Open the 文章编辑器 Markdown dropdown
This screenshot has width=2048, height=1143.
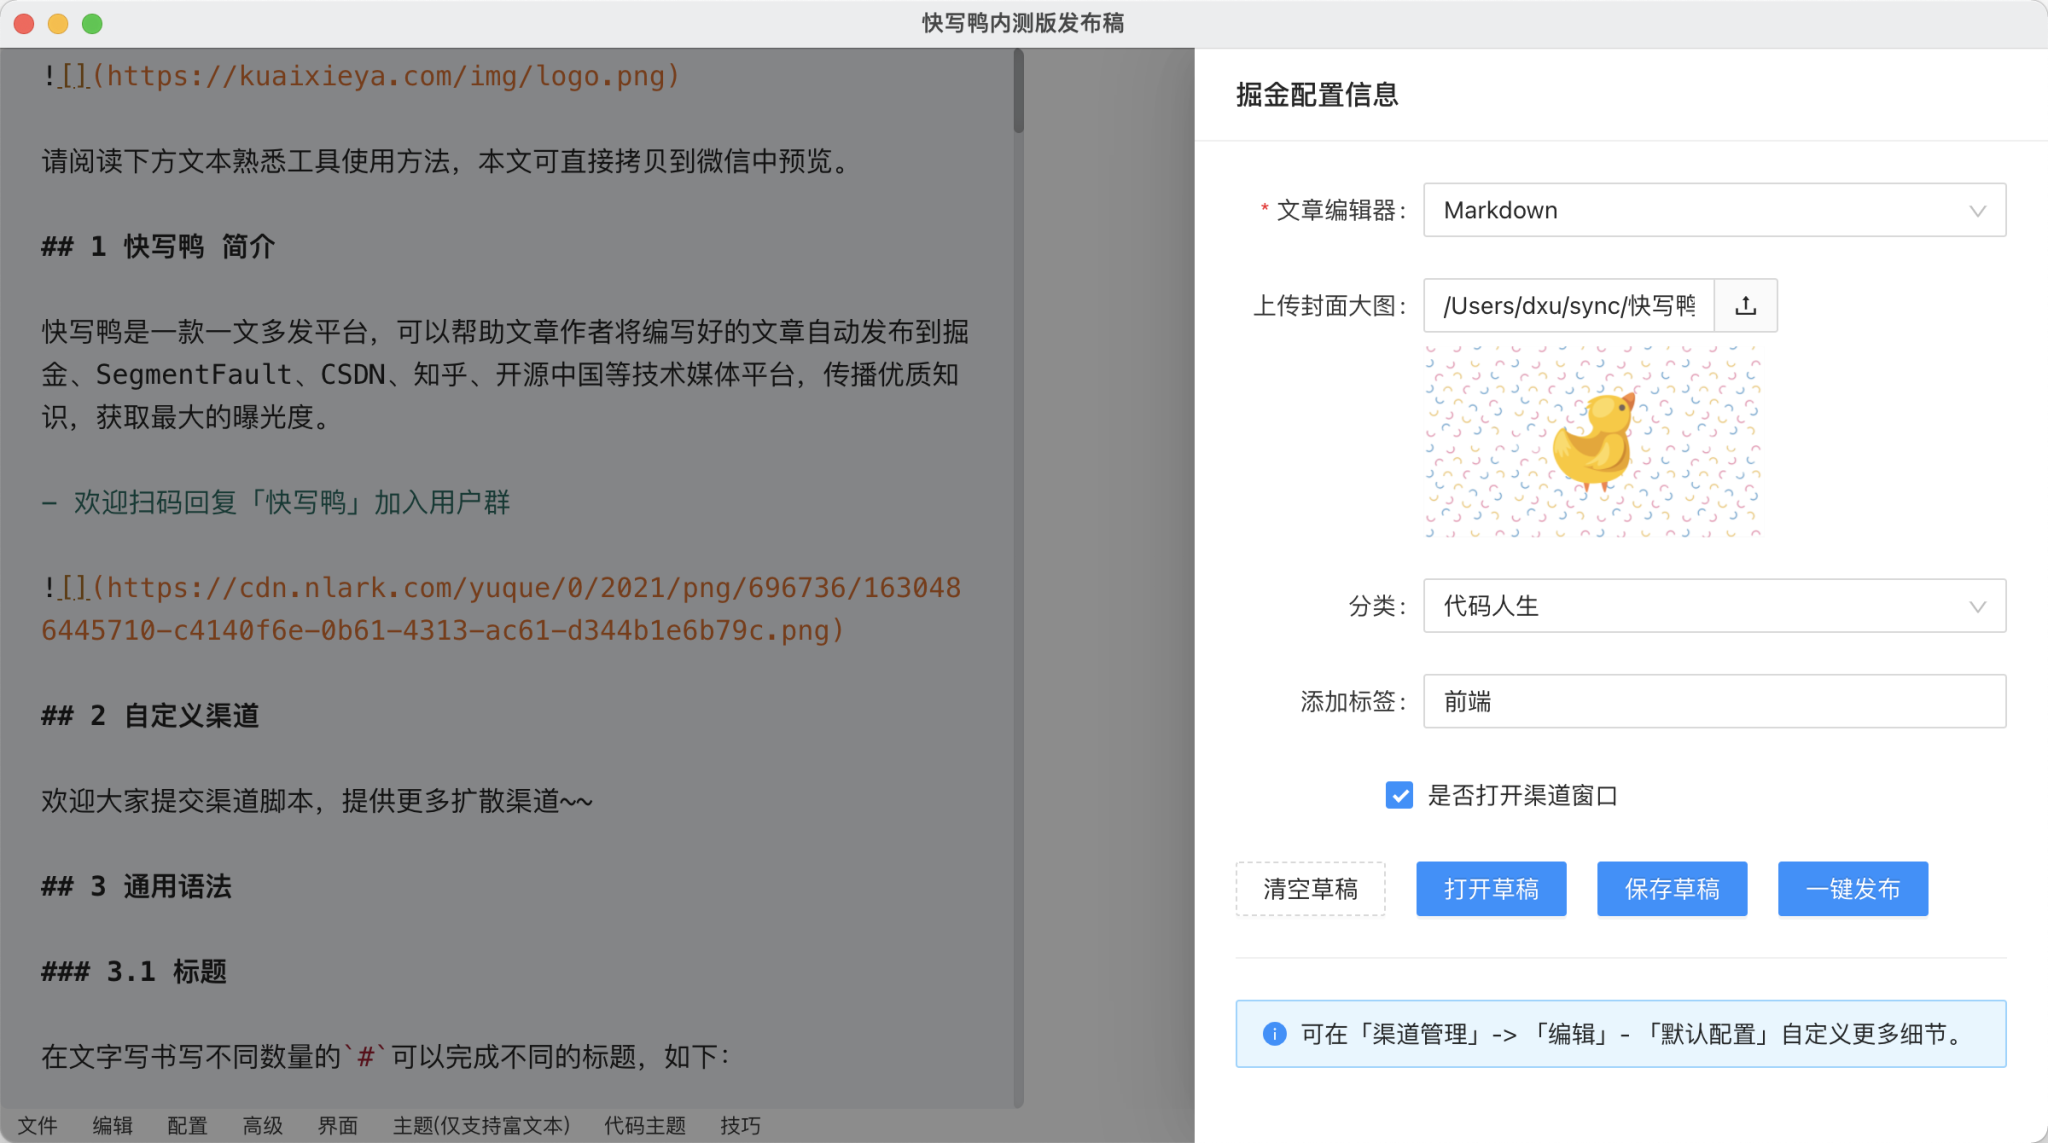[x=1714, y=210]
